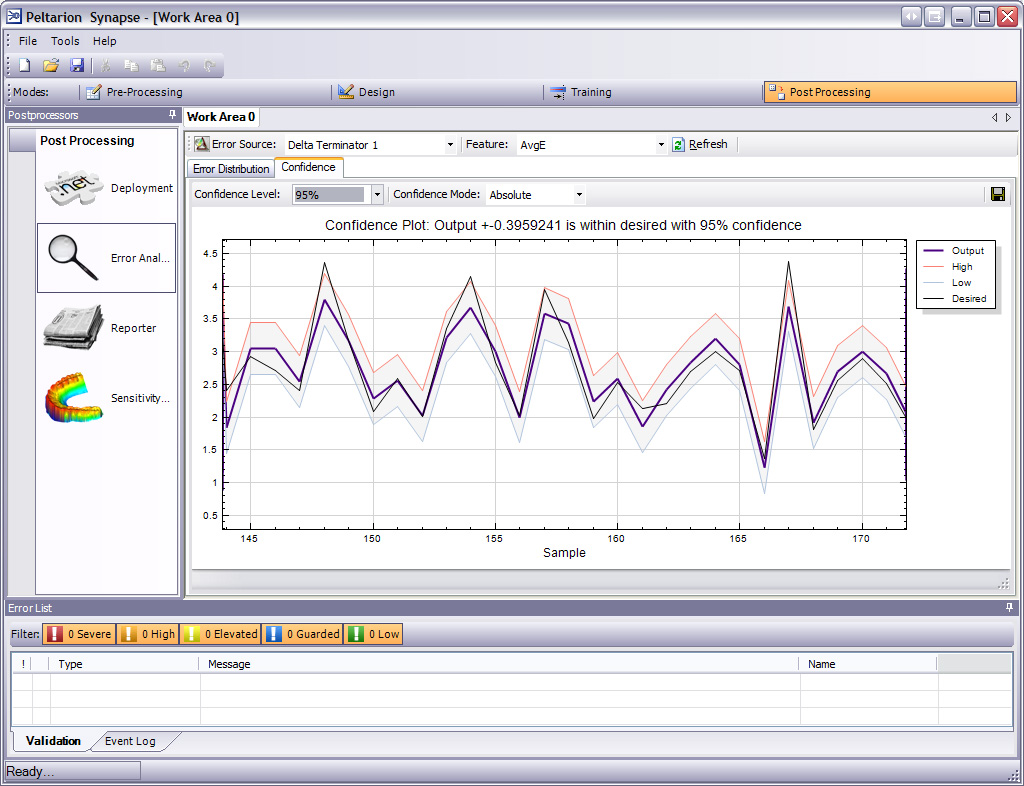Click the Message column header
This screenshot has height=786, width=1024.
click(230, 664)
